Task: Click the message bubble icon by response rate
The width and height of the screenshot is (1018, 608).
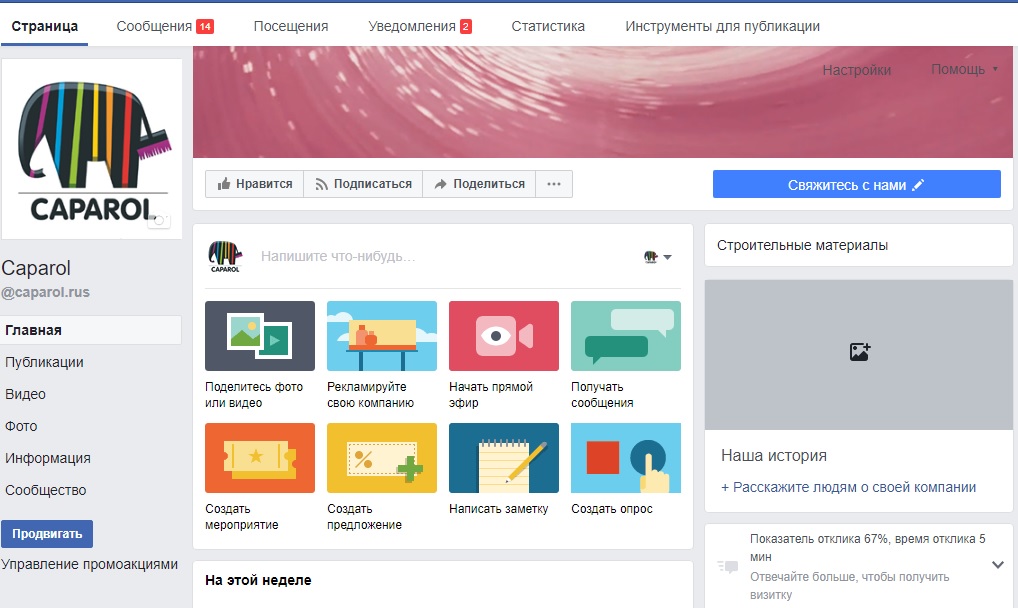Action: (728, 566)
